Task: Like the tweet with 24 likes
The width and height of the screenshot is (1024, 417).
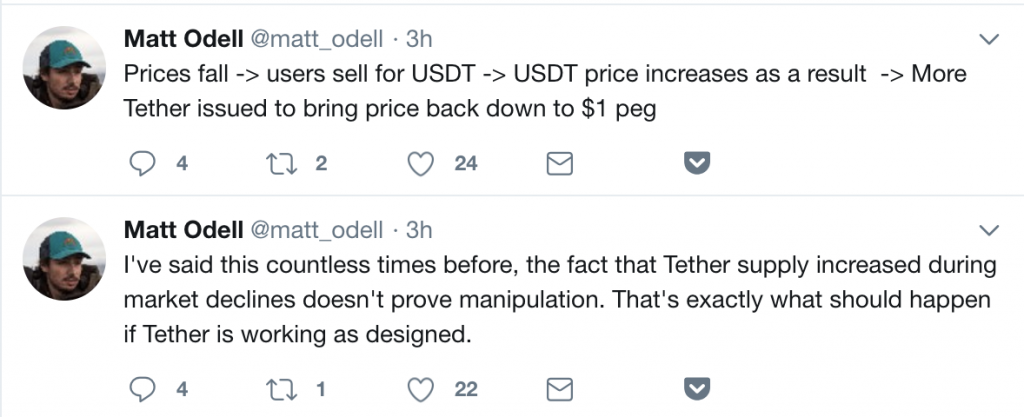Action: point(421,163)
